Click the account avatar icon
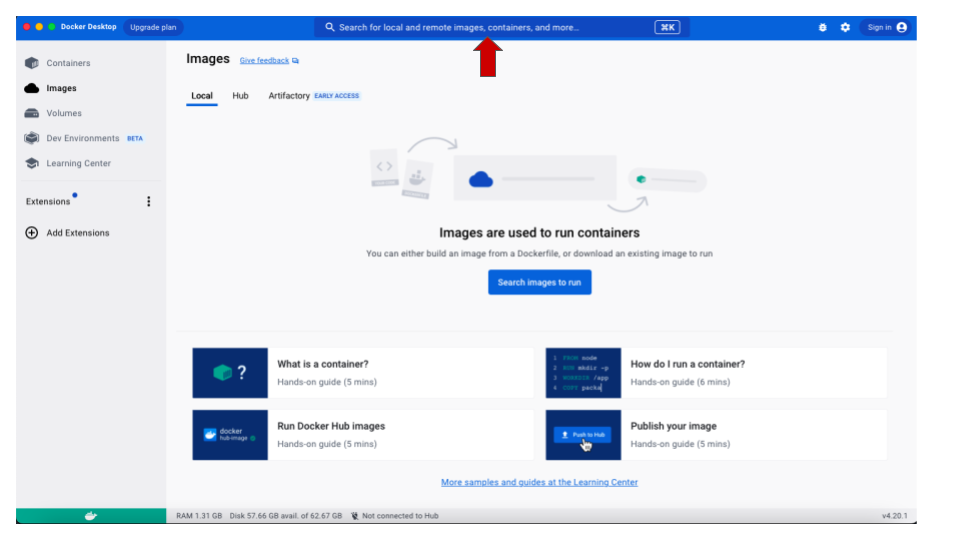Screen dimensions: 960x540 [901, 28]
